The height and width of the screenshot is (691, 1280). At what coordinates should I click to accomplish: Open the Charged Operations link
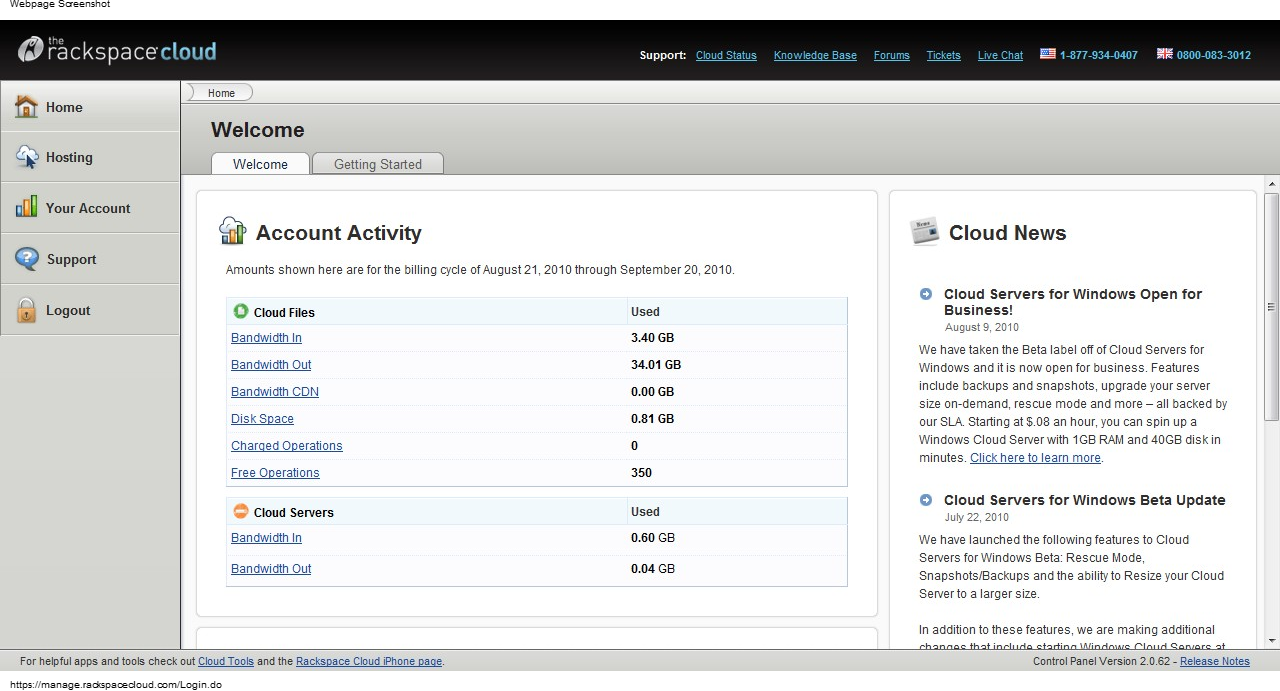(287, 446)
